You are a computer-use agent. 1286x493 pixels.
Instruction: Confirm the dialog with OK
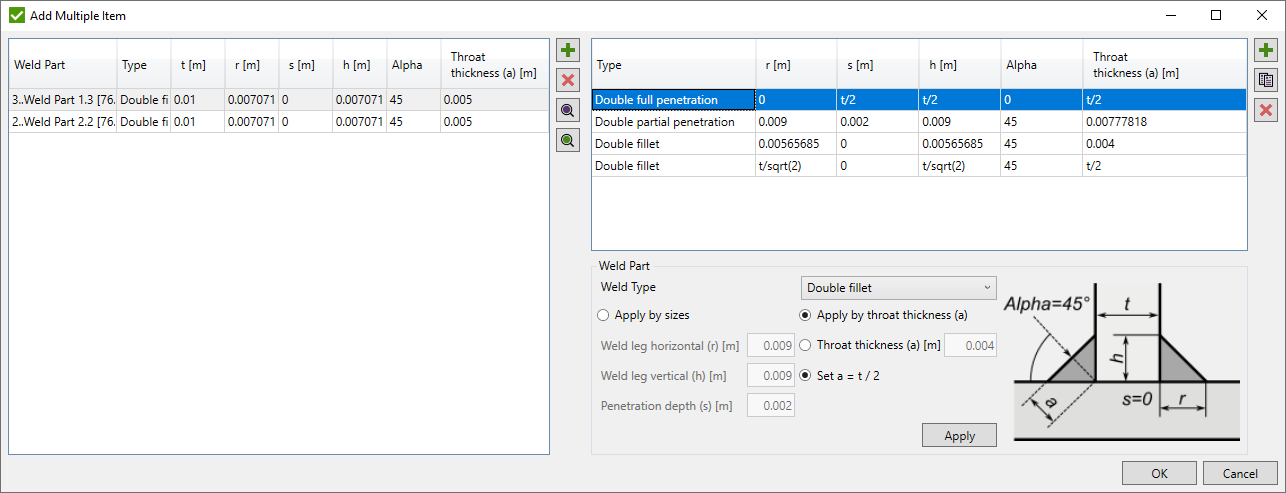(1158, 473)
